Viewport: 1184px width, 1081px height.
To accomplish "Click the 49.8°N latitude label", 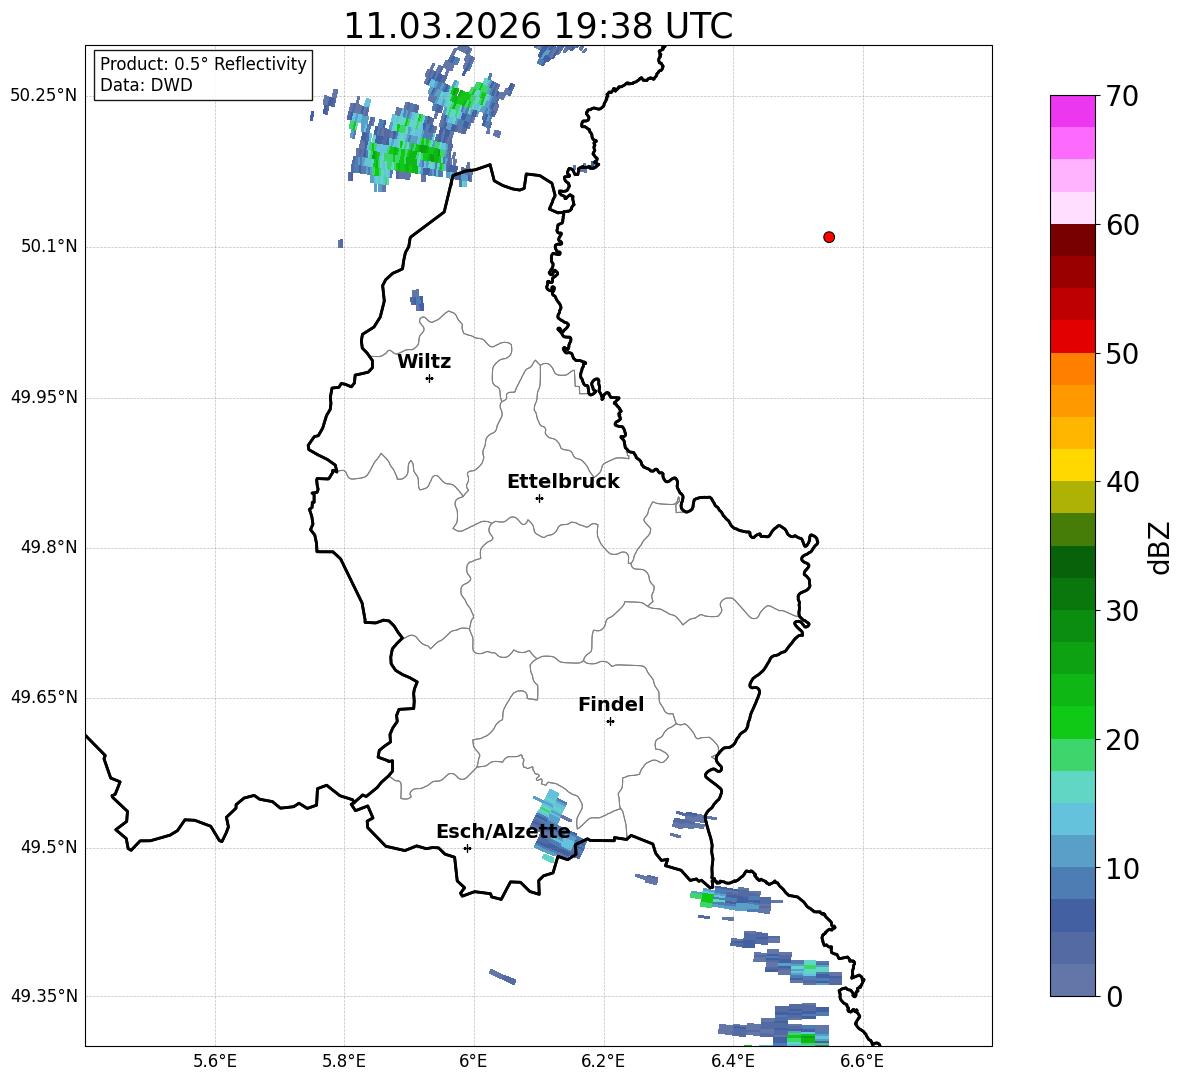I will (x=49, y=547).
